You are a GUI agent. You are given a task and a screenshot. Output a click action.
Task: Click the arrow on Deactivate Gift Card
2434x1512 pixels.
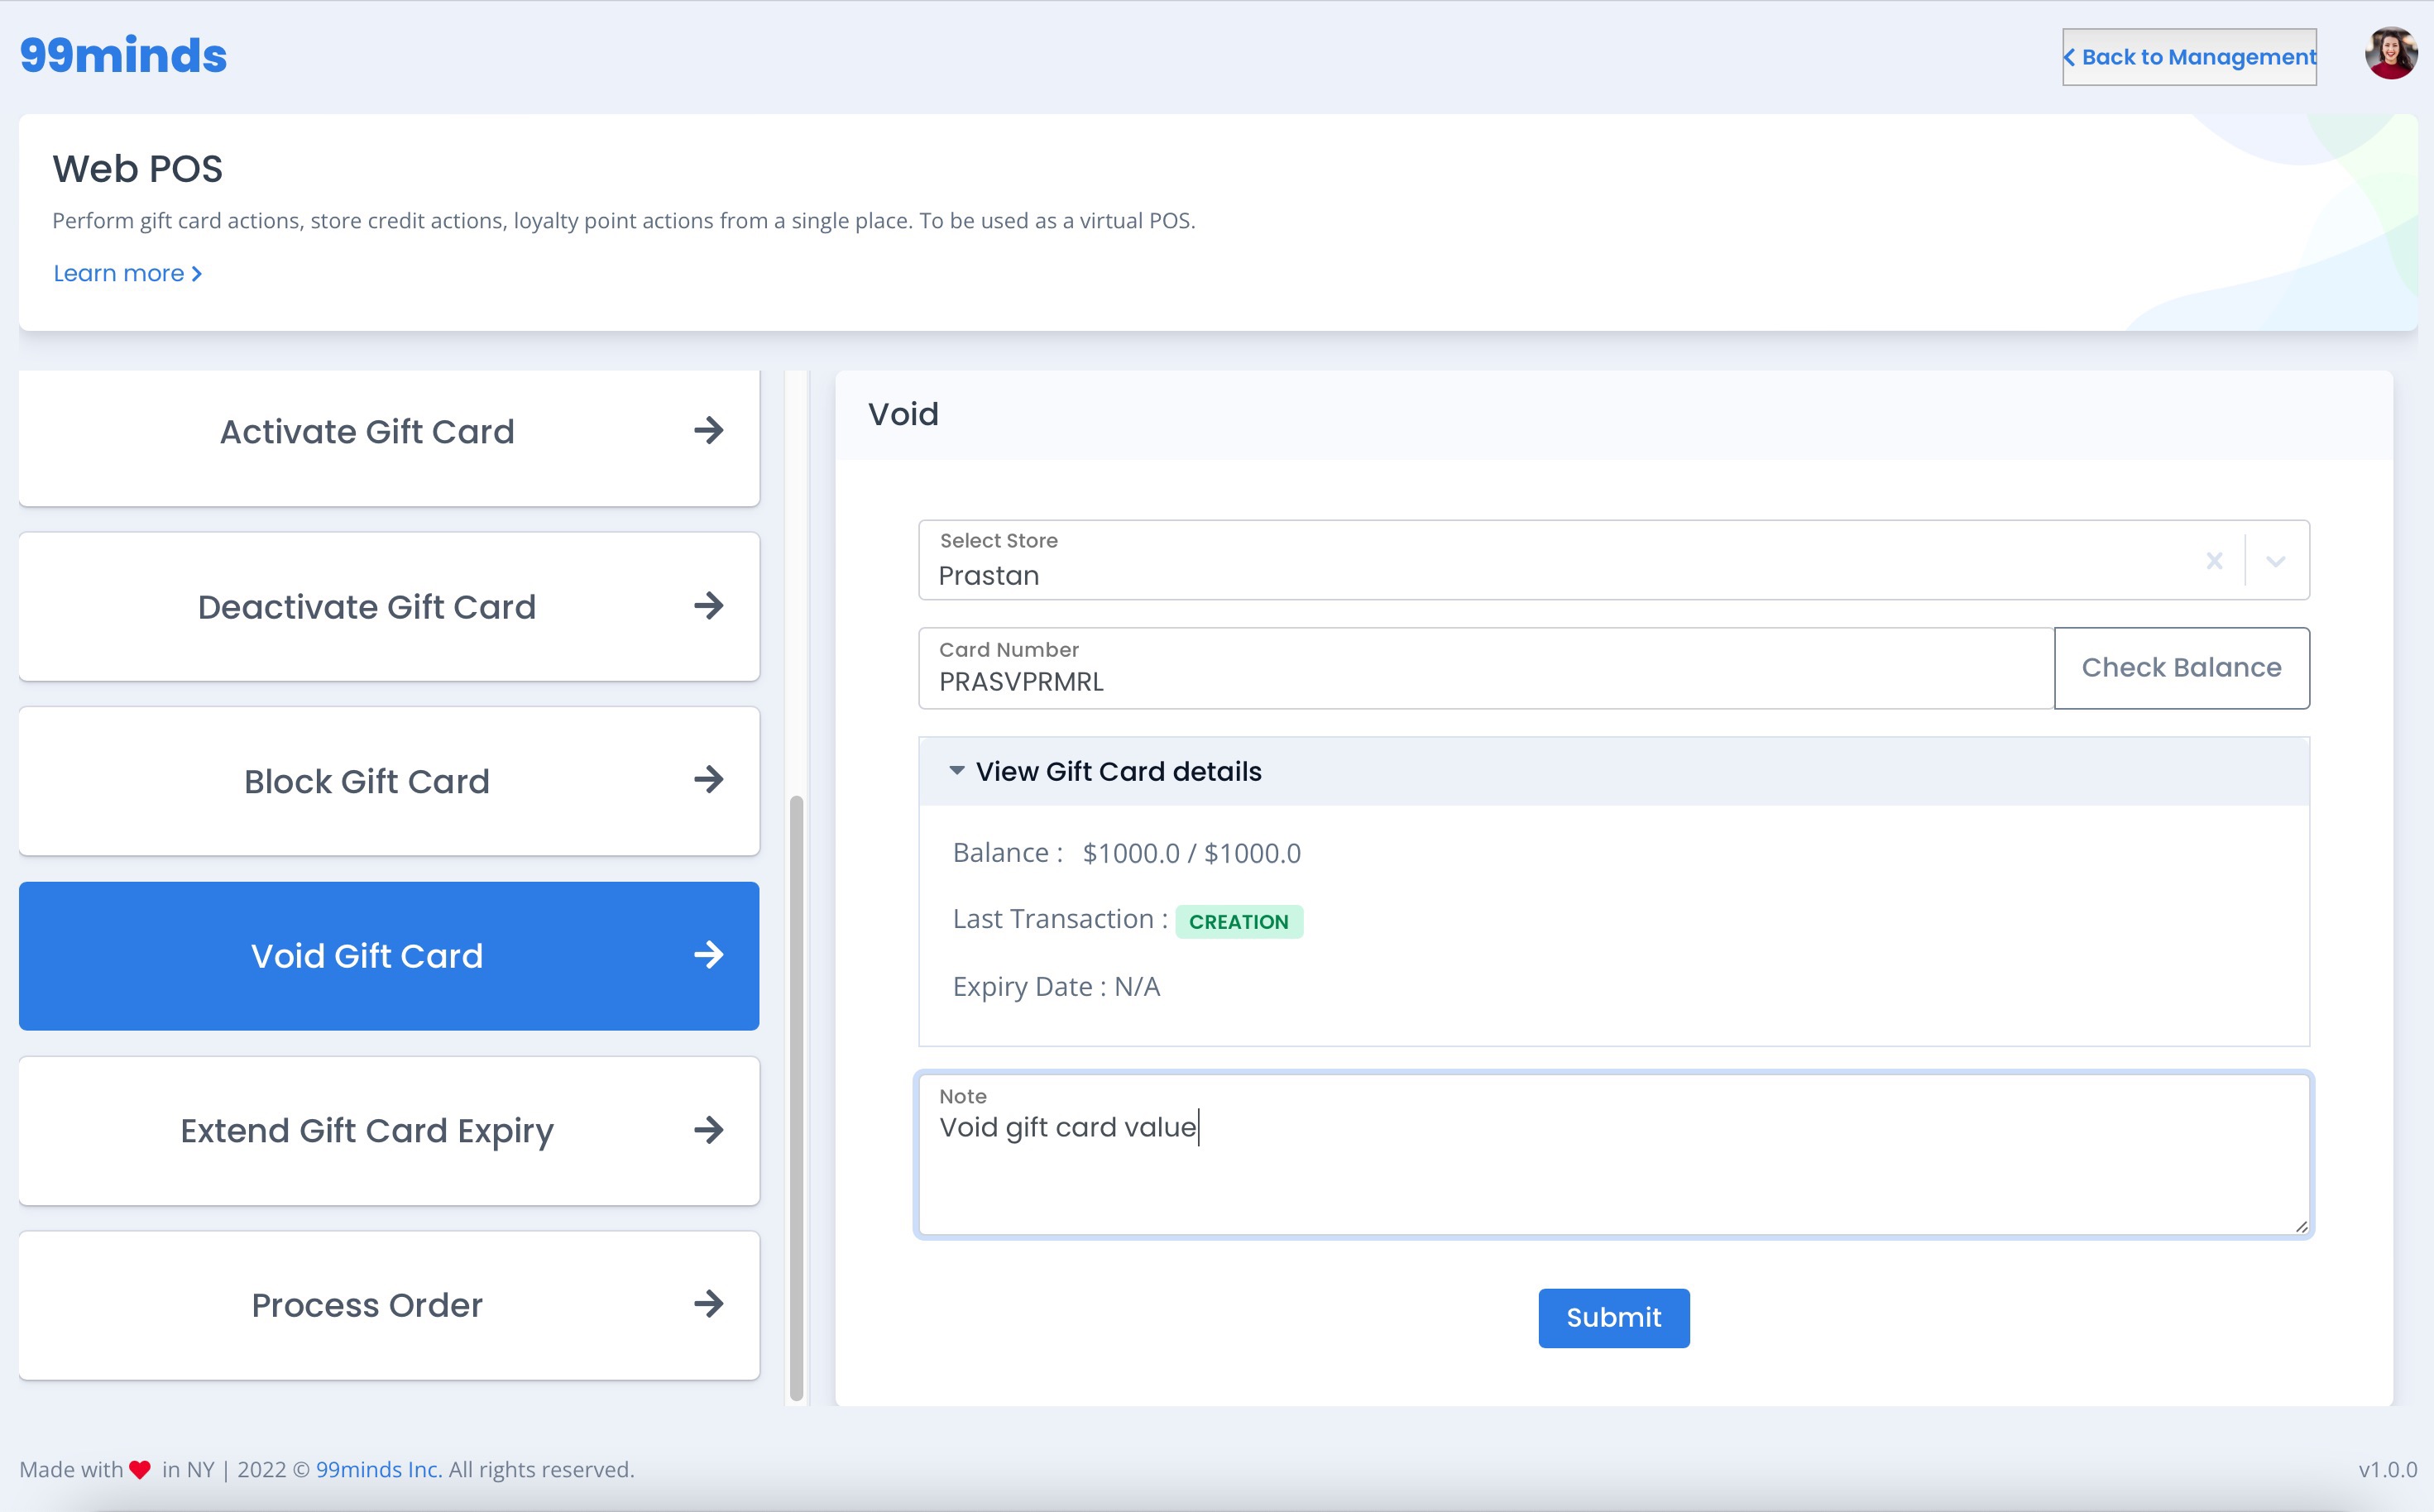coord(709,606)
